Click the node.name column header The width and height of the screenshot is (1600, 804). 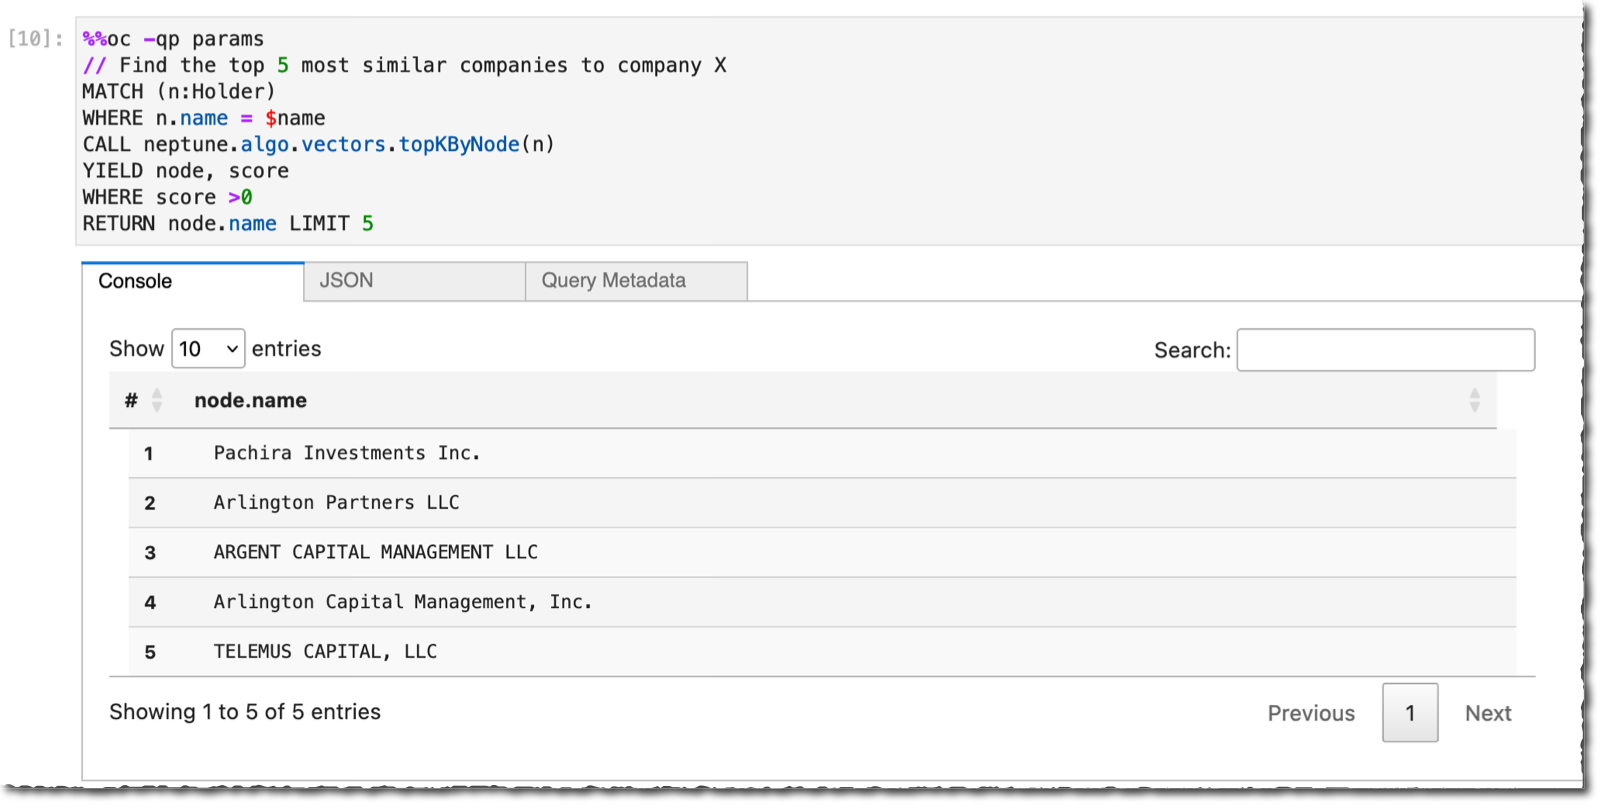(250, 400)
